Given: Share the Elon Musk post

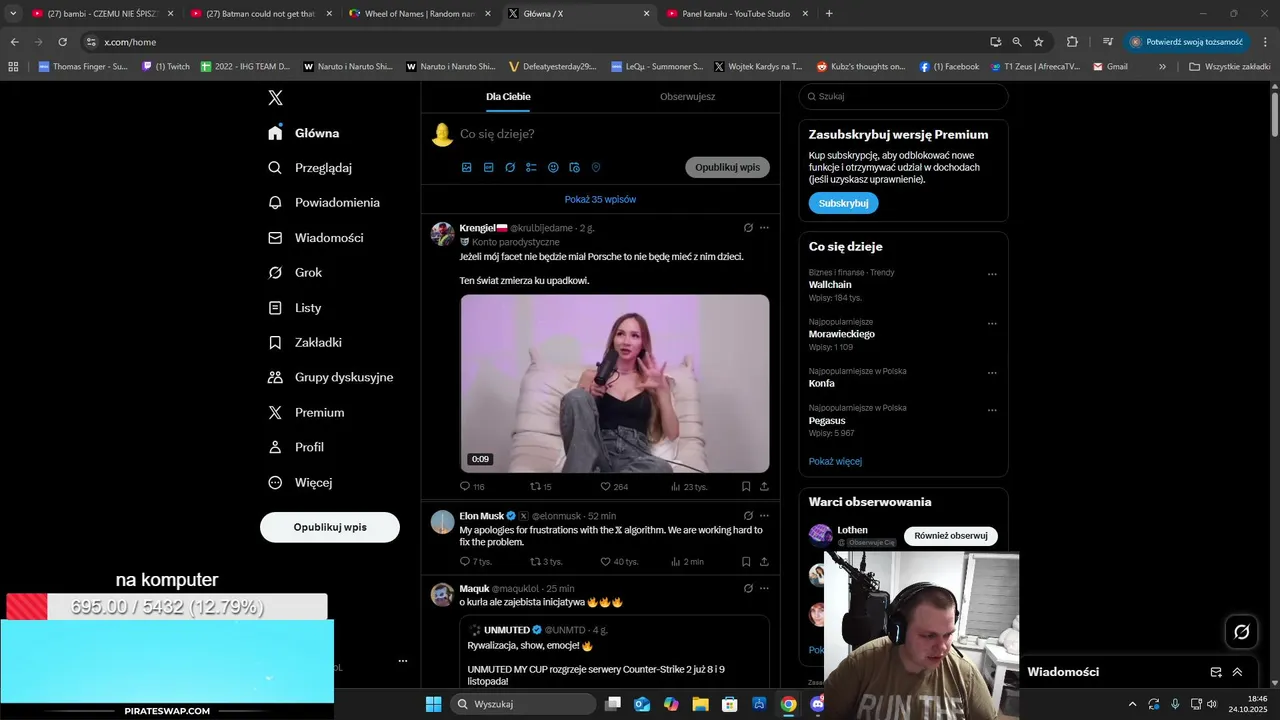Looking at the screenshot, I should (x=764, y=562).
